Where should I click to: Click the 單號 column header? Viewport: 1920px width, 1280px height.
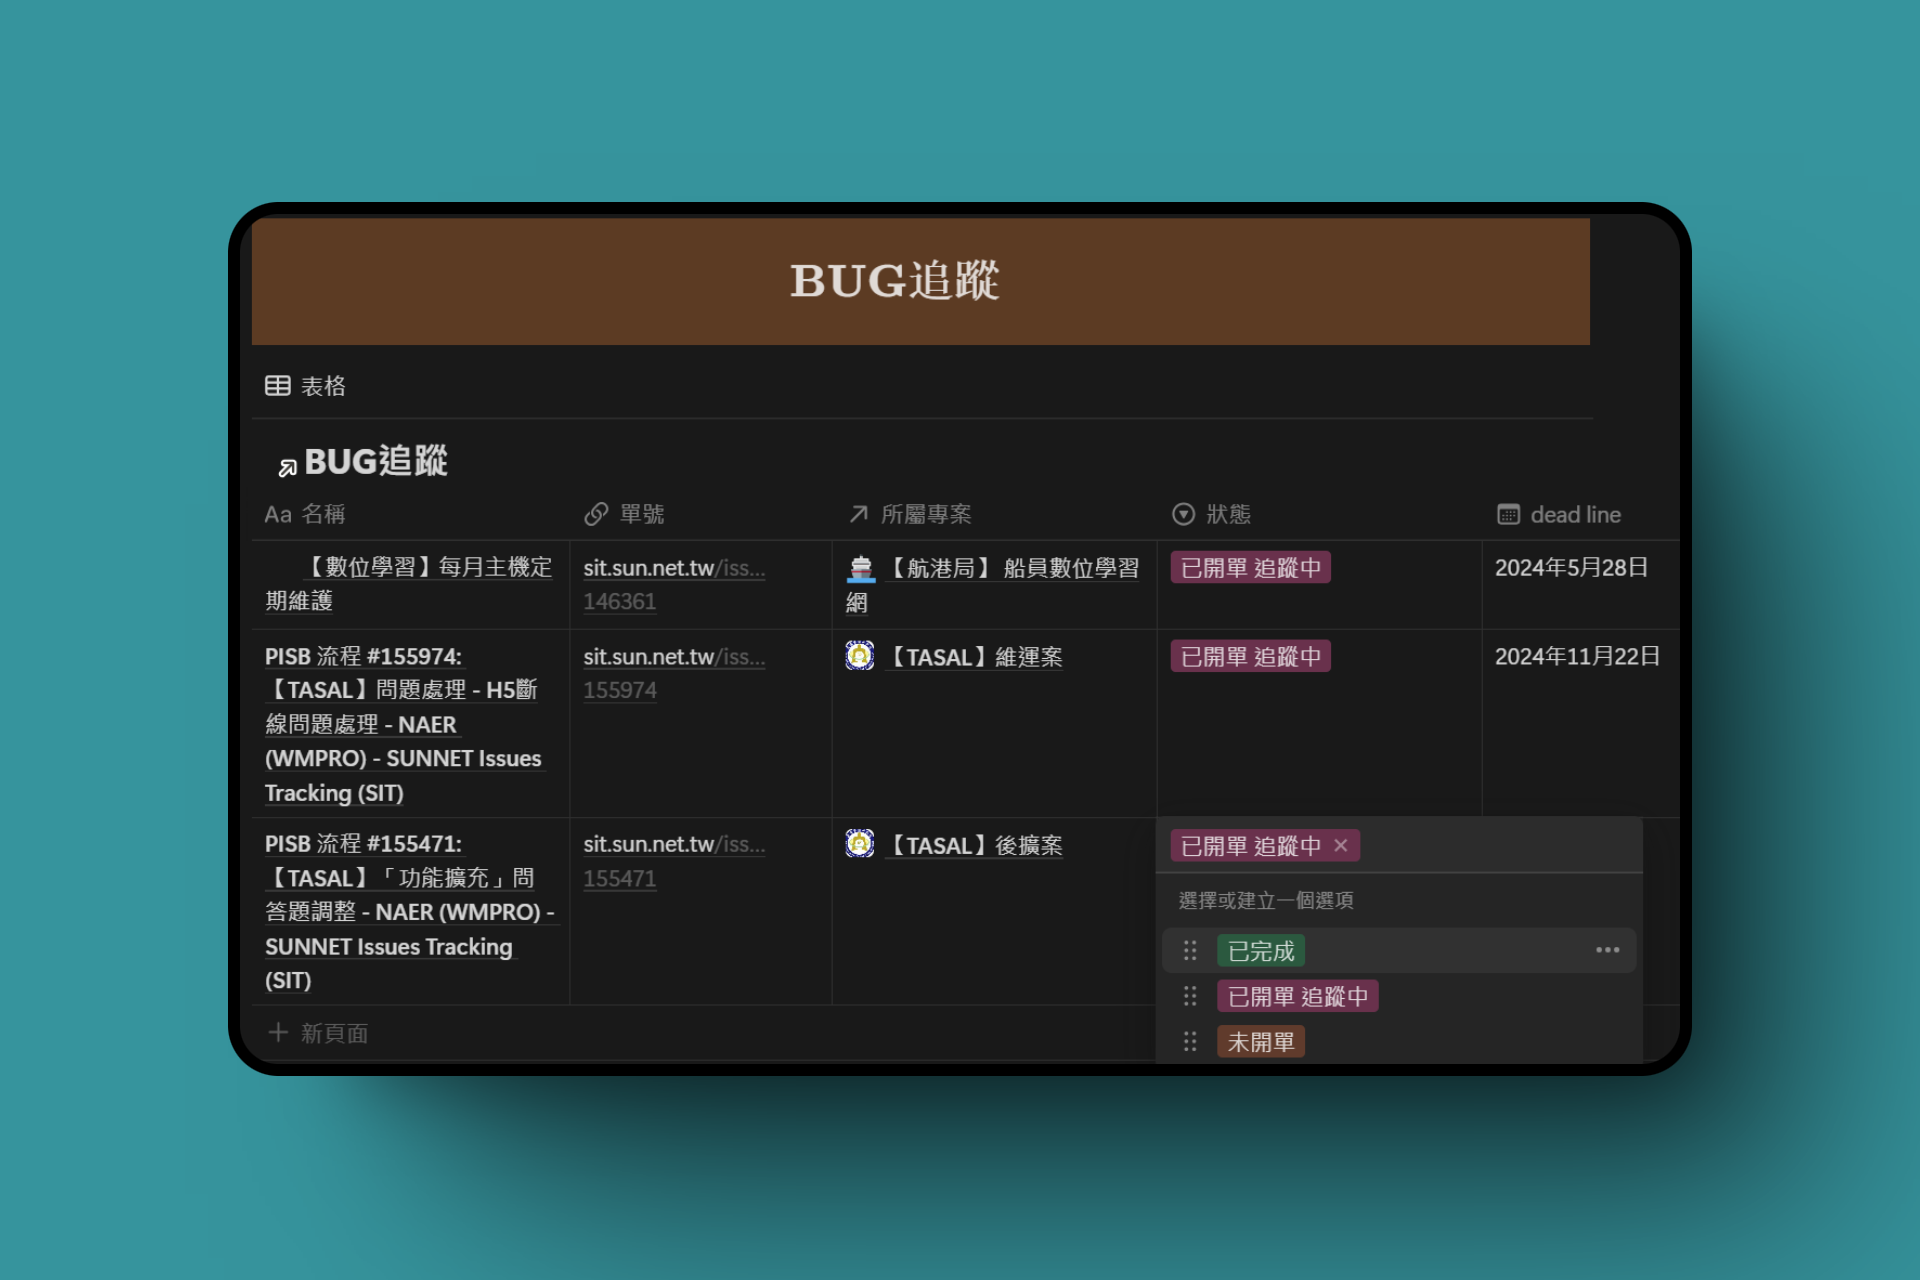(624, 514)
